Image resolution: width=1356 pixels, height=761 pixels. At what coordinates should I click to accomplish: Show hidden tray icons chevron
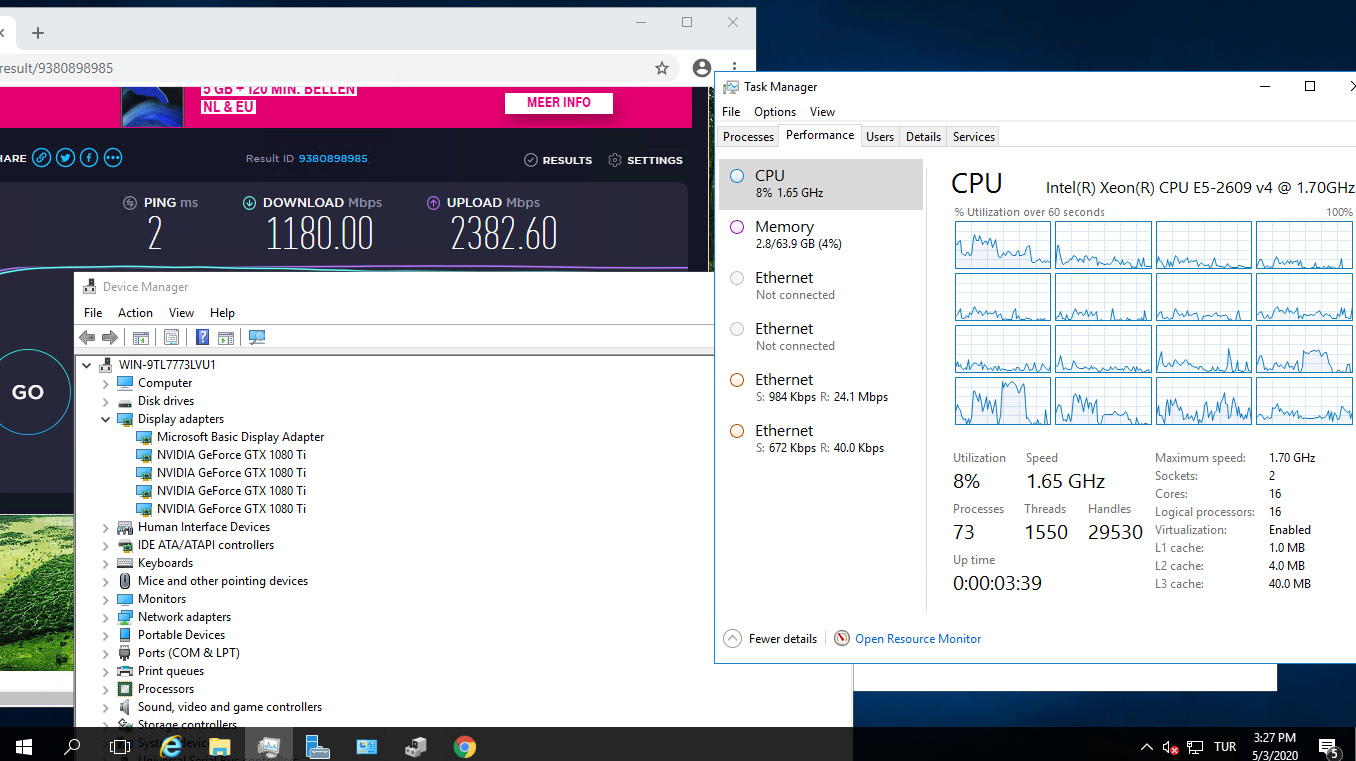(x=1146, y=747)
